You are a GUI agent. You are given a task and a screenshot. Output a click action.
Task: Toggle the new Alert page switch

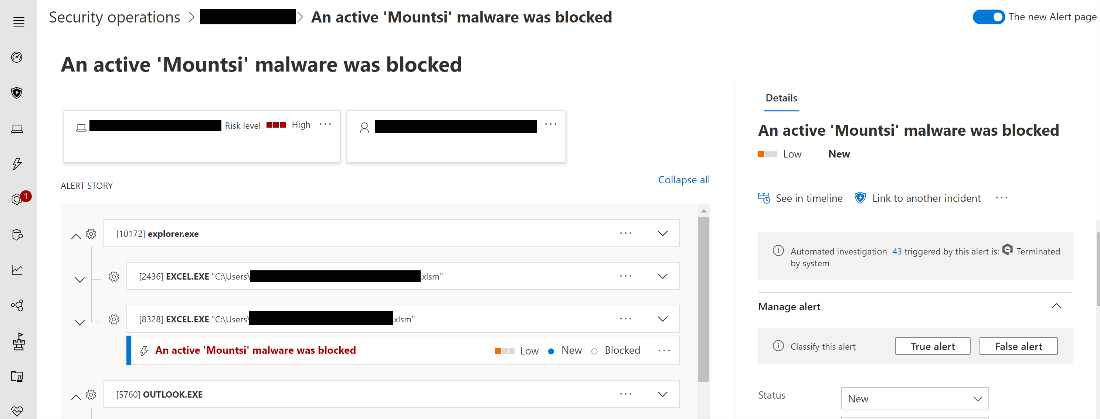(988, 17)
